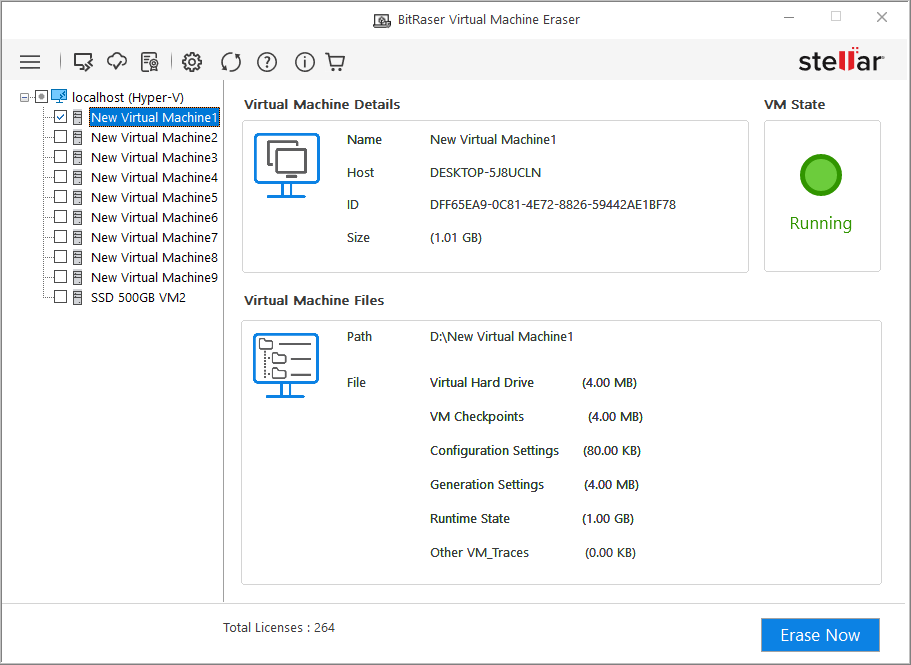Collapse the localhost (Hyper-V) tree node
Image resolution: width=911 pixels, height=665 pixels.
24,97
